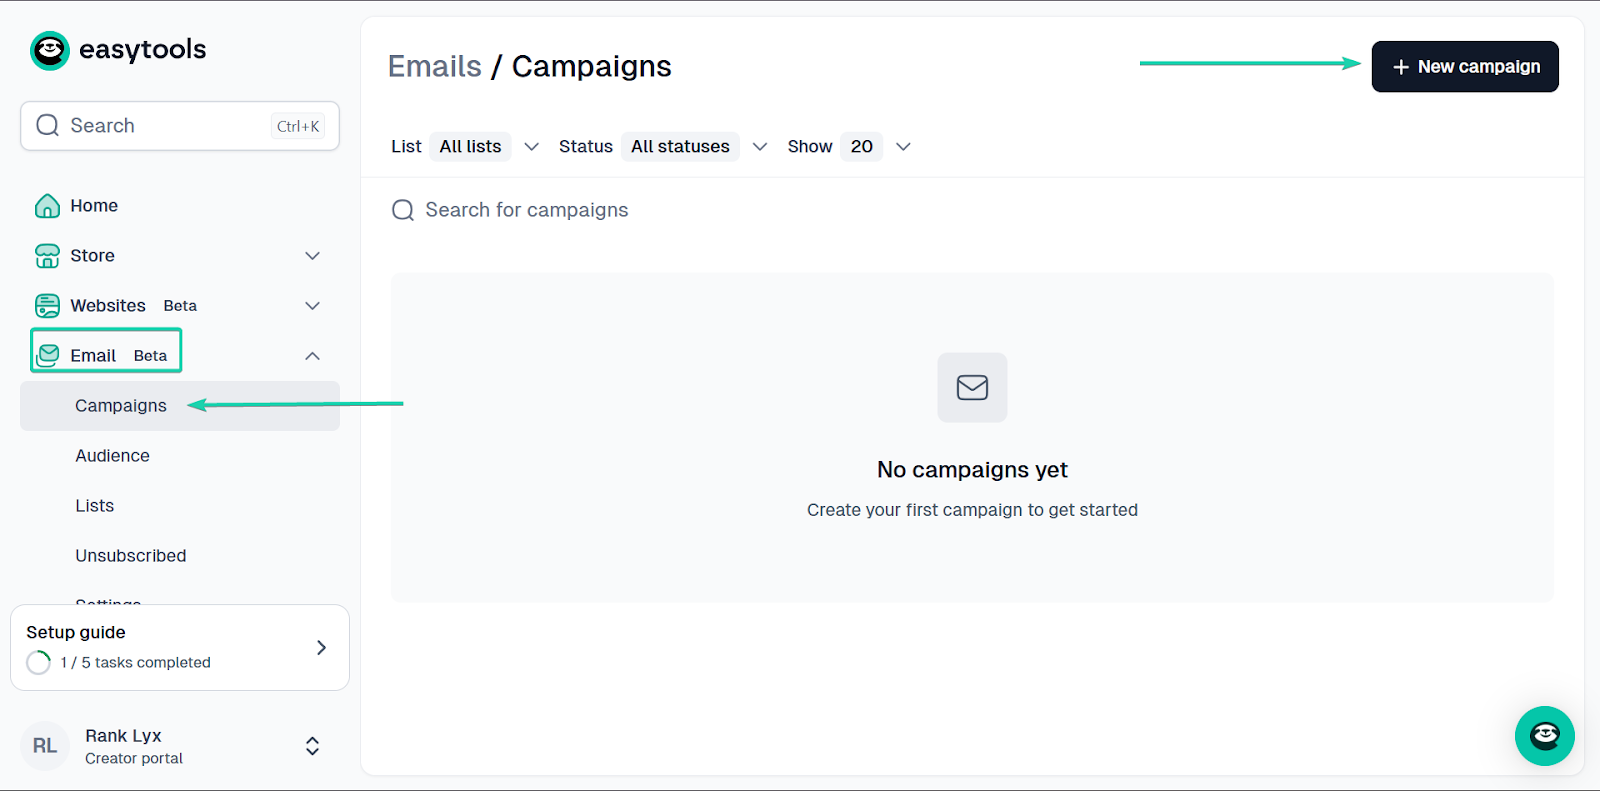Image resolution: width=1600 pixels, height=791 pixels.
Task: Click the Home house icon
Action: pyautogui.click(x=47, y=206)
